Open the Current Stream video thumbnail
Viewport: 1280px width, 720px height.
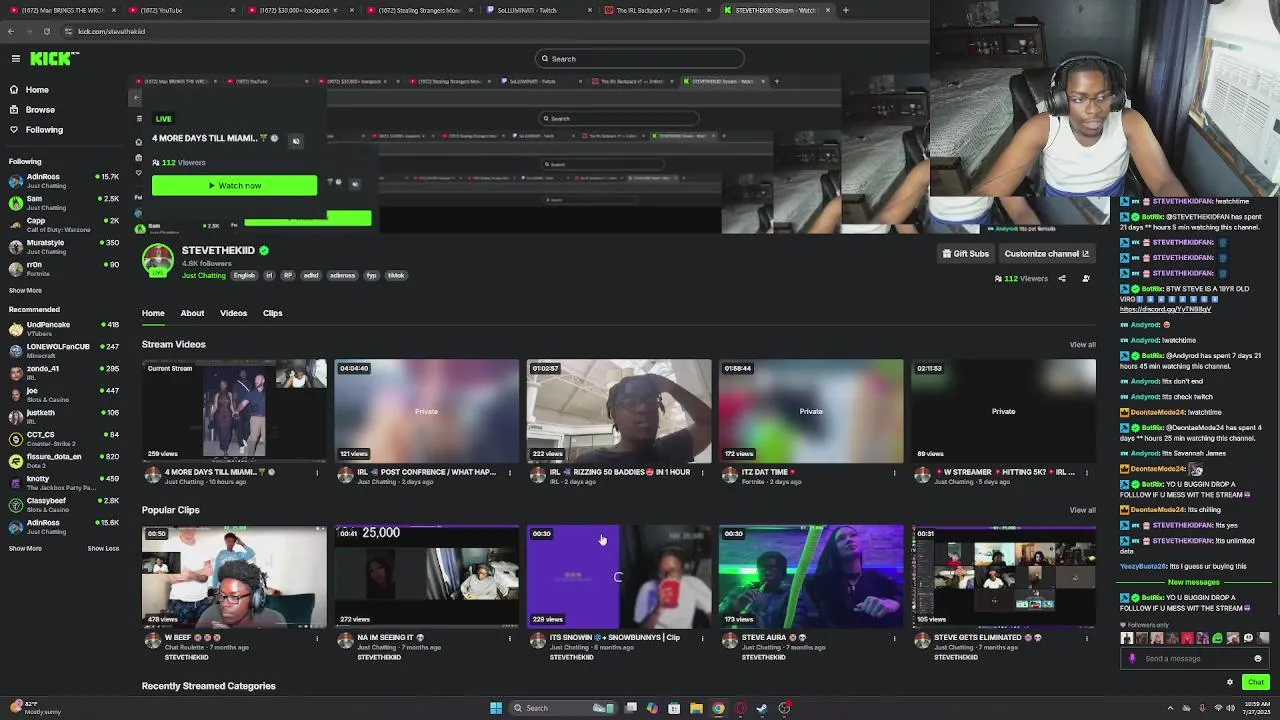pos(234,411)
